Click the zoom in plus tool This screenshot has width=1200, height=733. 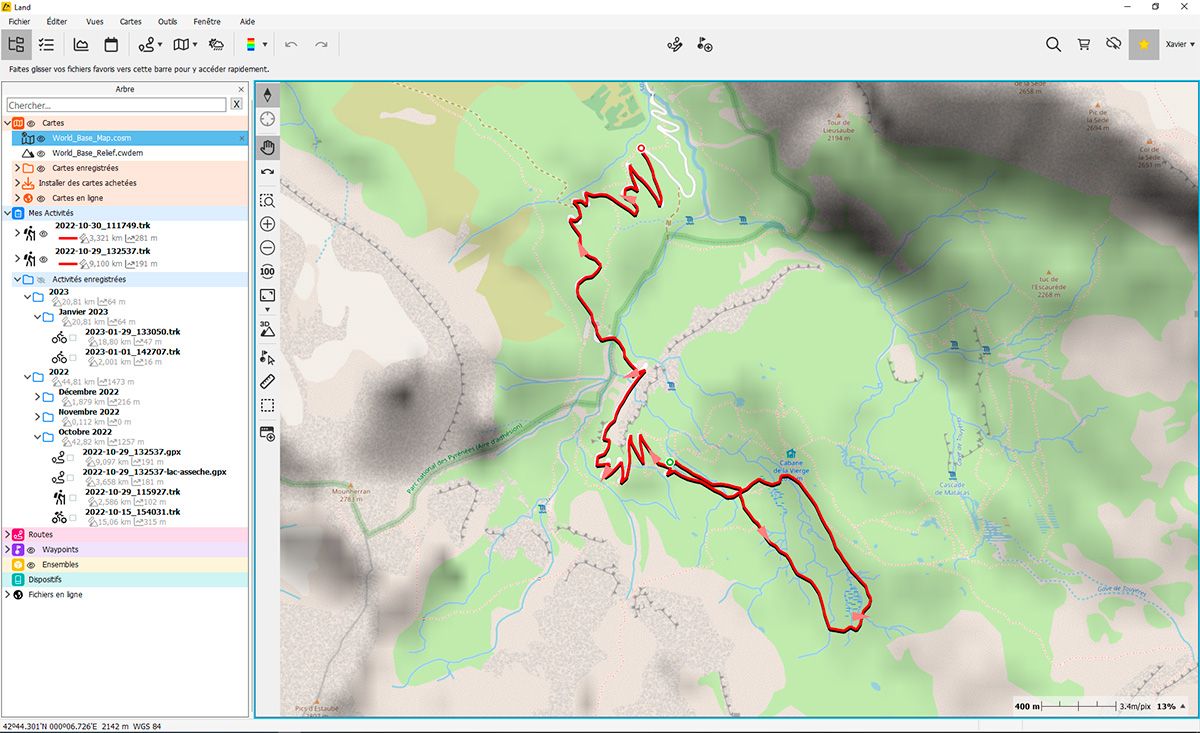(x=267, y=224)
